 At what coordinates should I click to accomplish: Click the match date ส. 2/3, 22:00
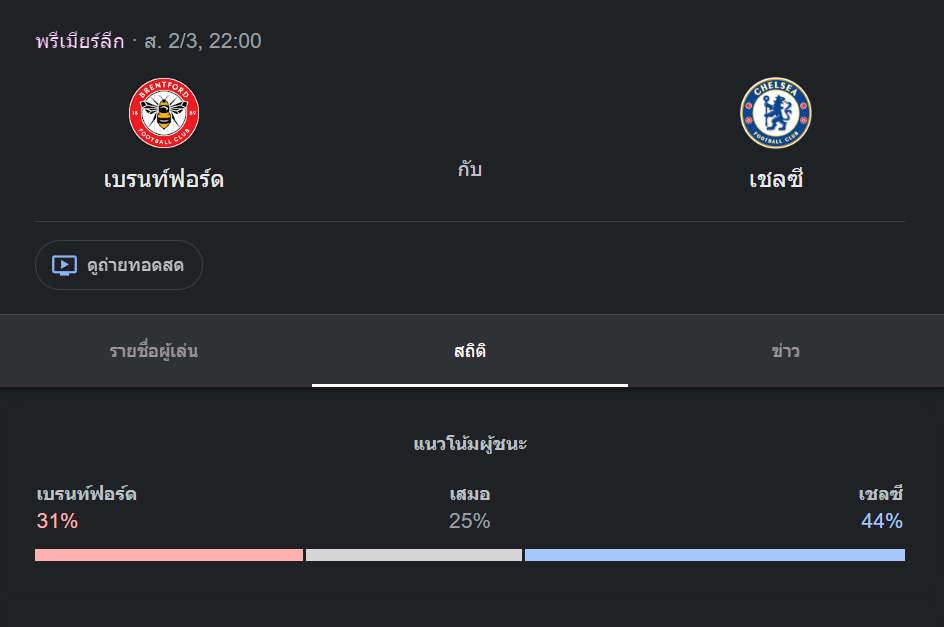pyautogui.click(x=203, y=41)
